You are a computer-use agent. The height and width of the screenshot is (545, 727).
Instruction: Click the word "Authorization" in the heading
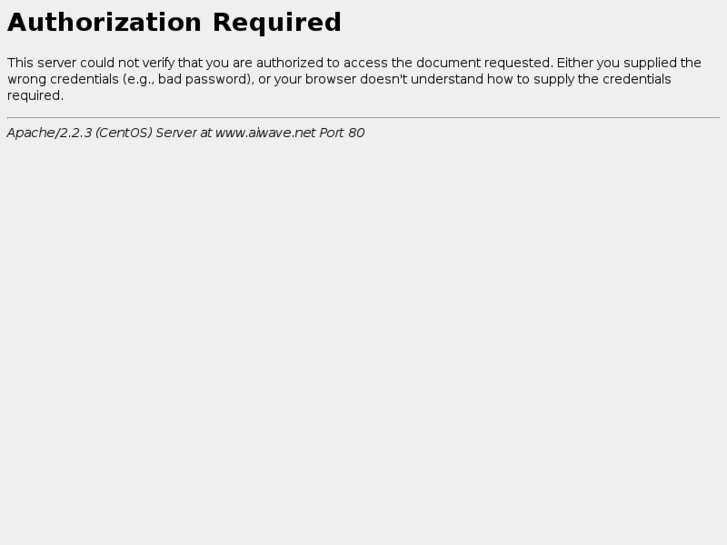click(104, 22)
